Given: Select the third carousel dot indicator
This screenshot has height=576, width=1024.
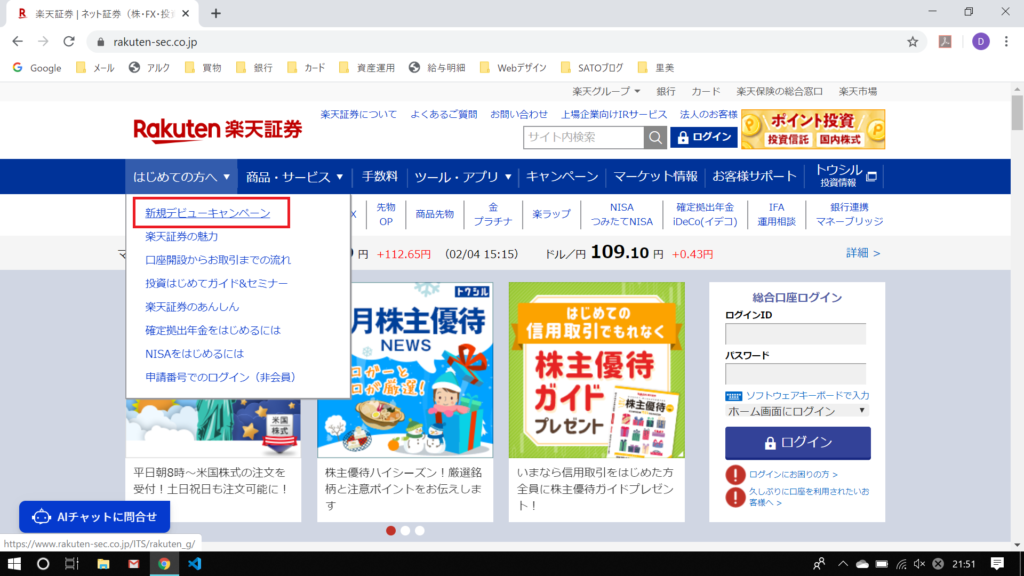Looking at the screenshot, I should coord(420,531).
